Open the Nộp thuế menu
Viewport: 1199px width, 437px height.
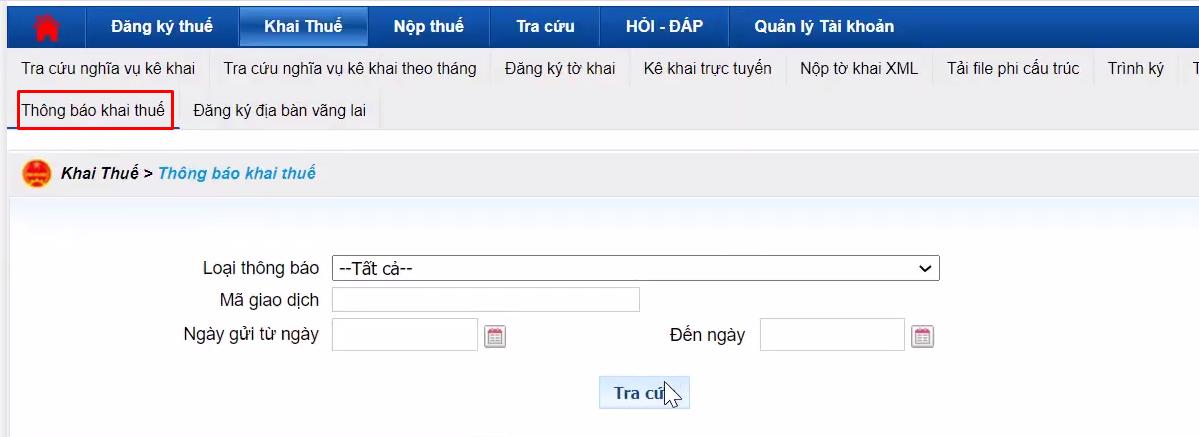(429, 27)
